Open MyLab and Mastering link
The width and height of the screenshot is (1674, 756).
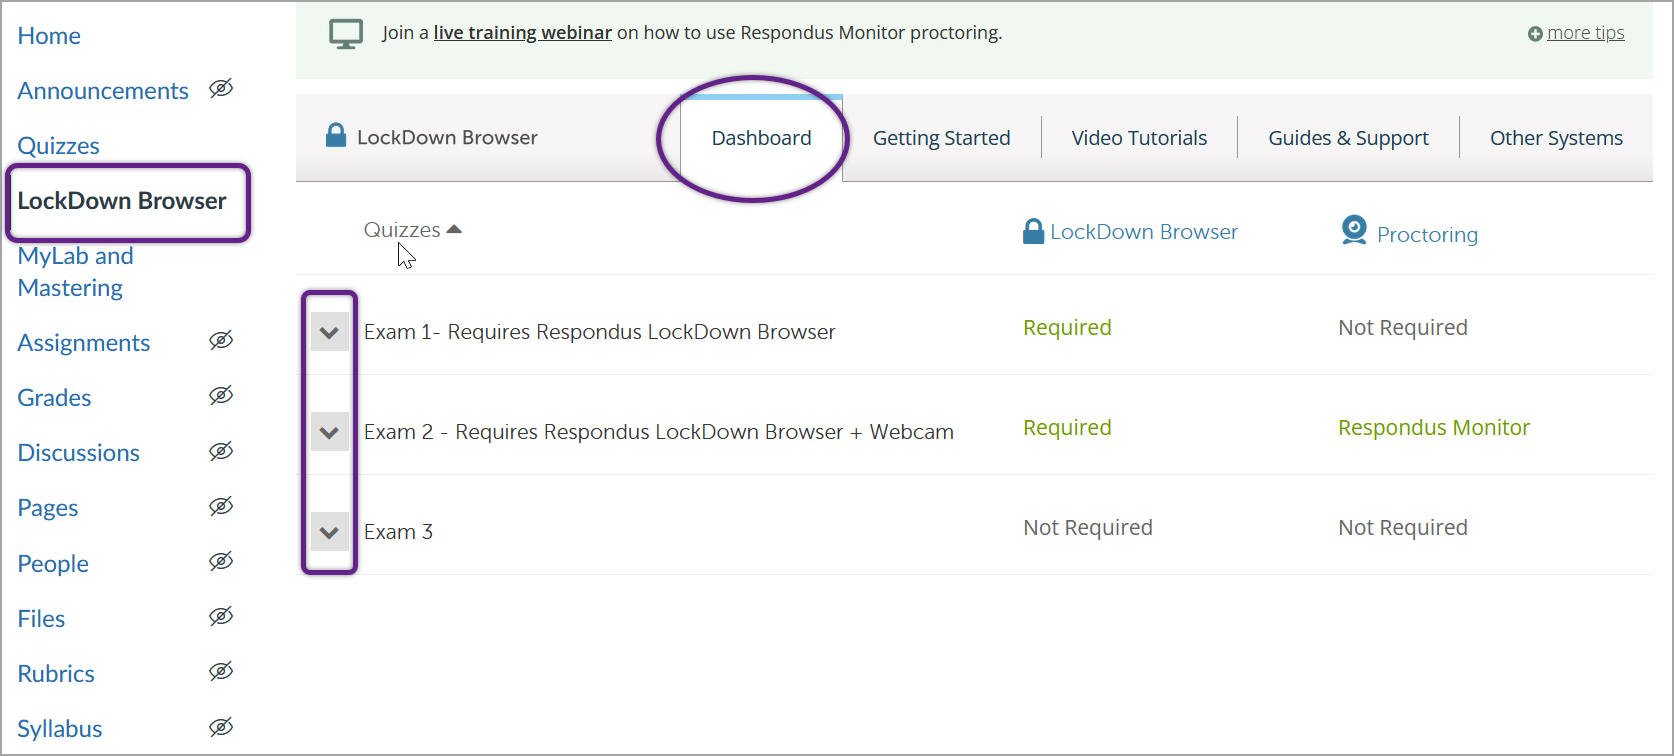tap(75, 272)
